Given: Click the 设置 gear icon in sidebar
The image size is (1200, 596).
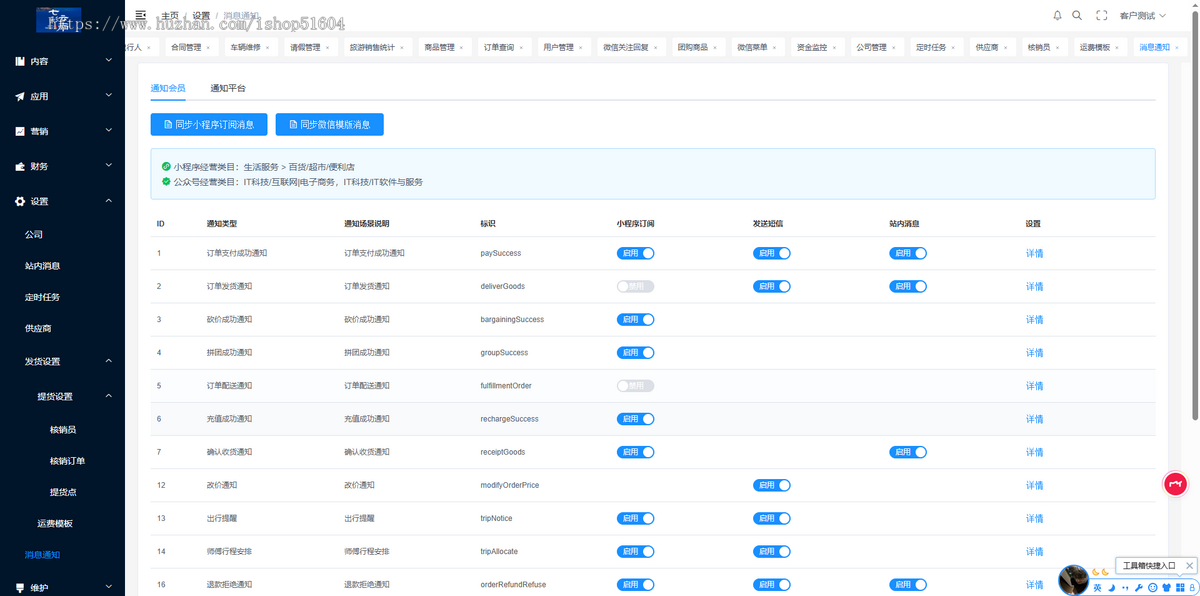Looking at the screenshot, I should coord(20,201).
